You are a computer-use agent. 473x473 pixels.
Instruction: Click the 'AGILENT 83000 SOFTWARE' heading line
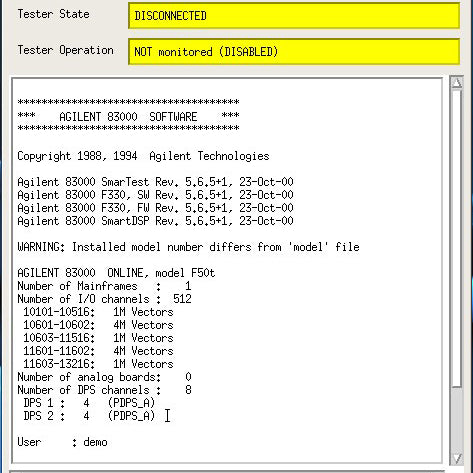tap(128, 117)
